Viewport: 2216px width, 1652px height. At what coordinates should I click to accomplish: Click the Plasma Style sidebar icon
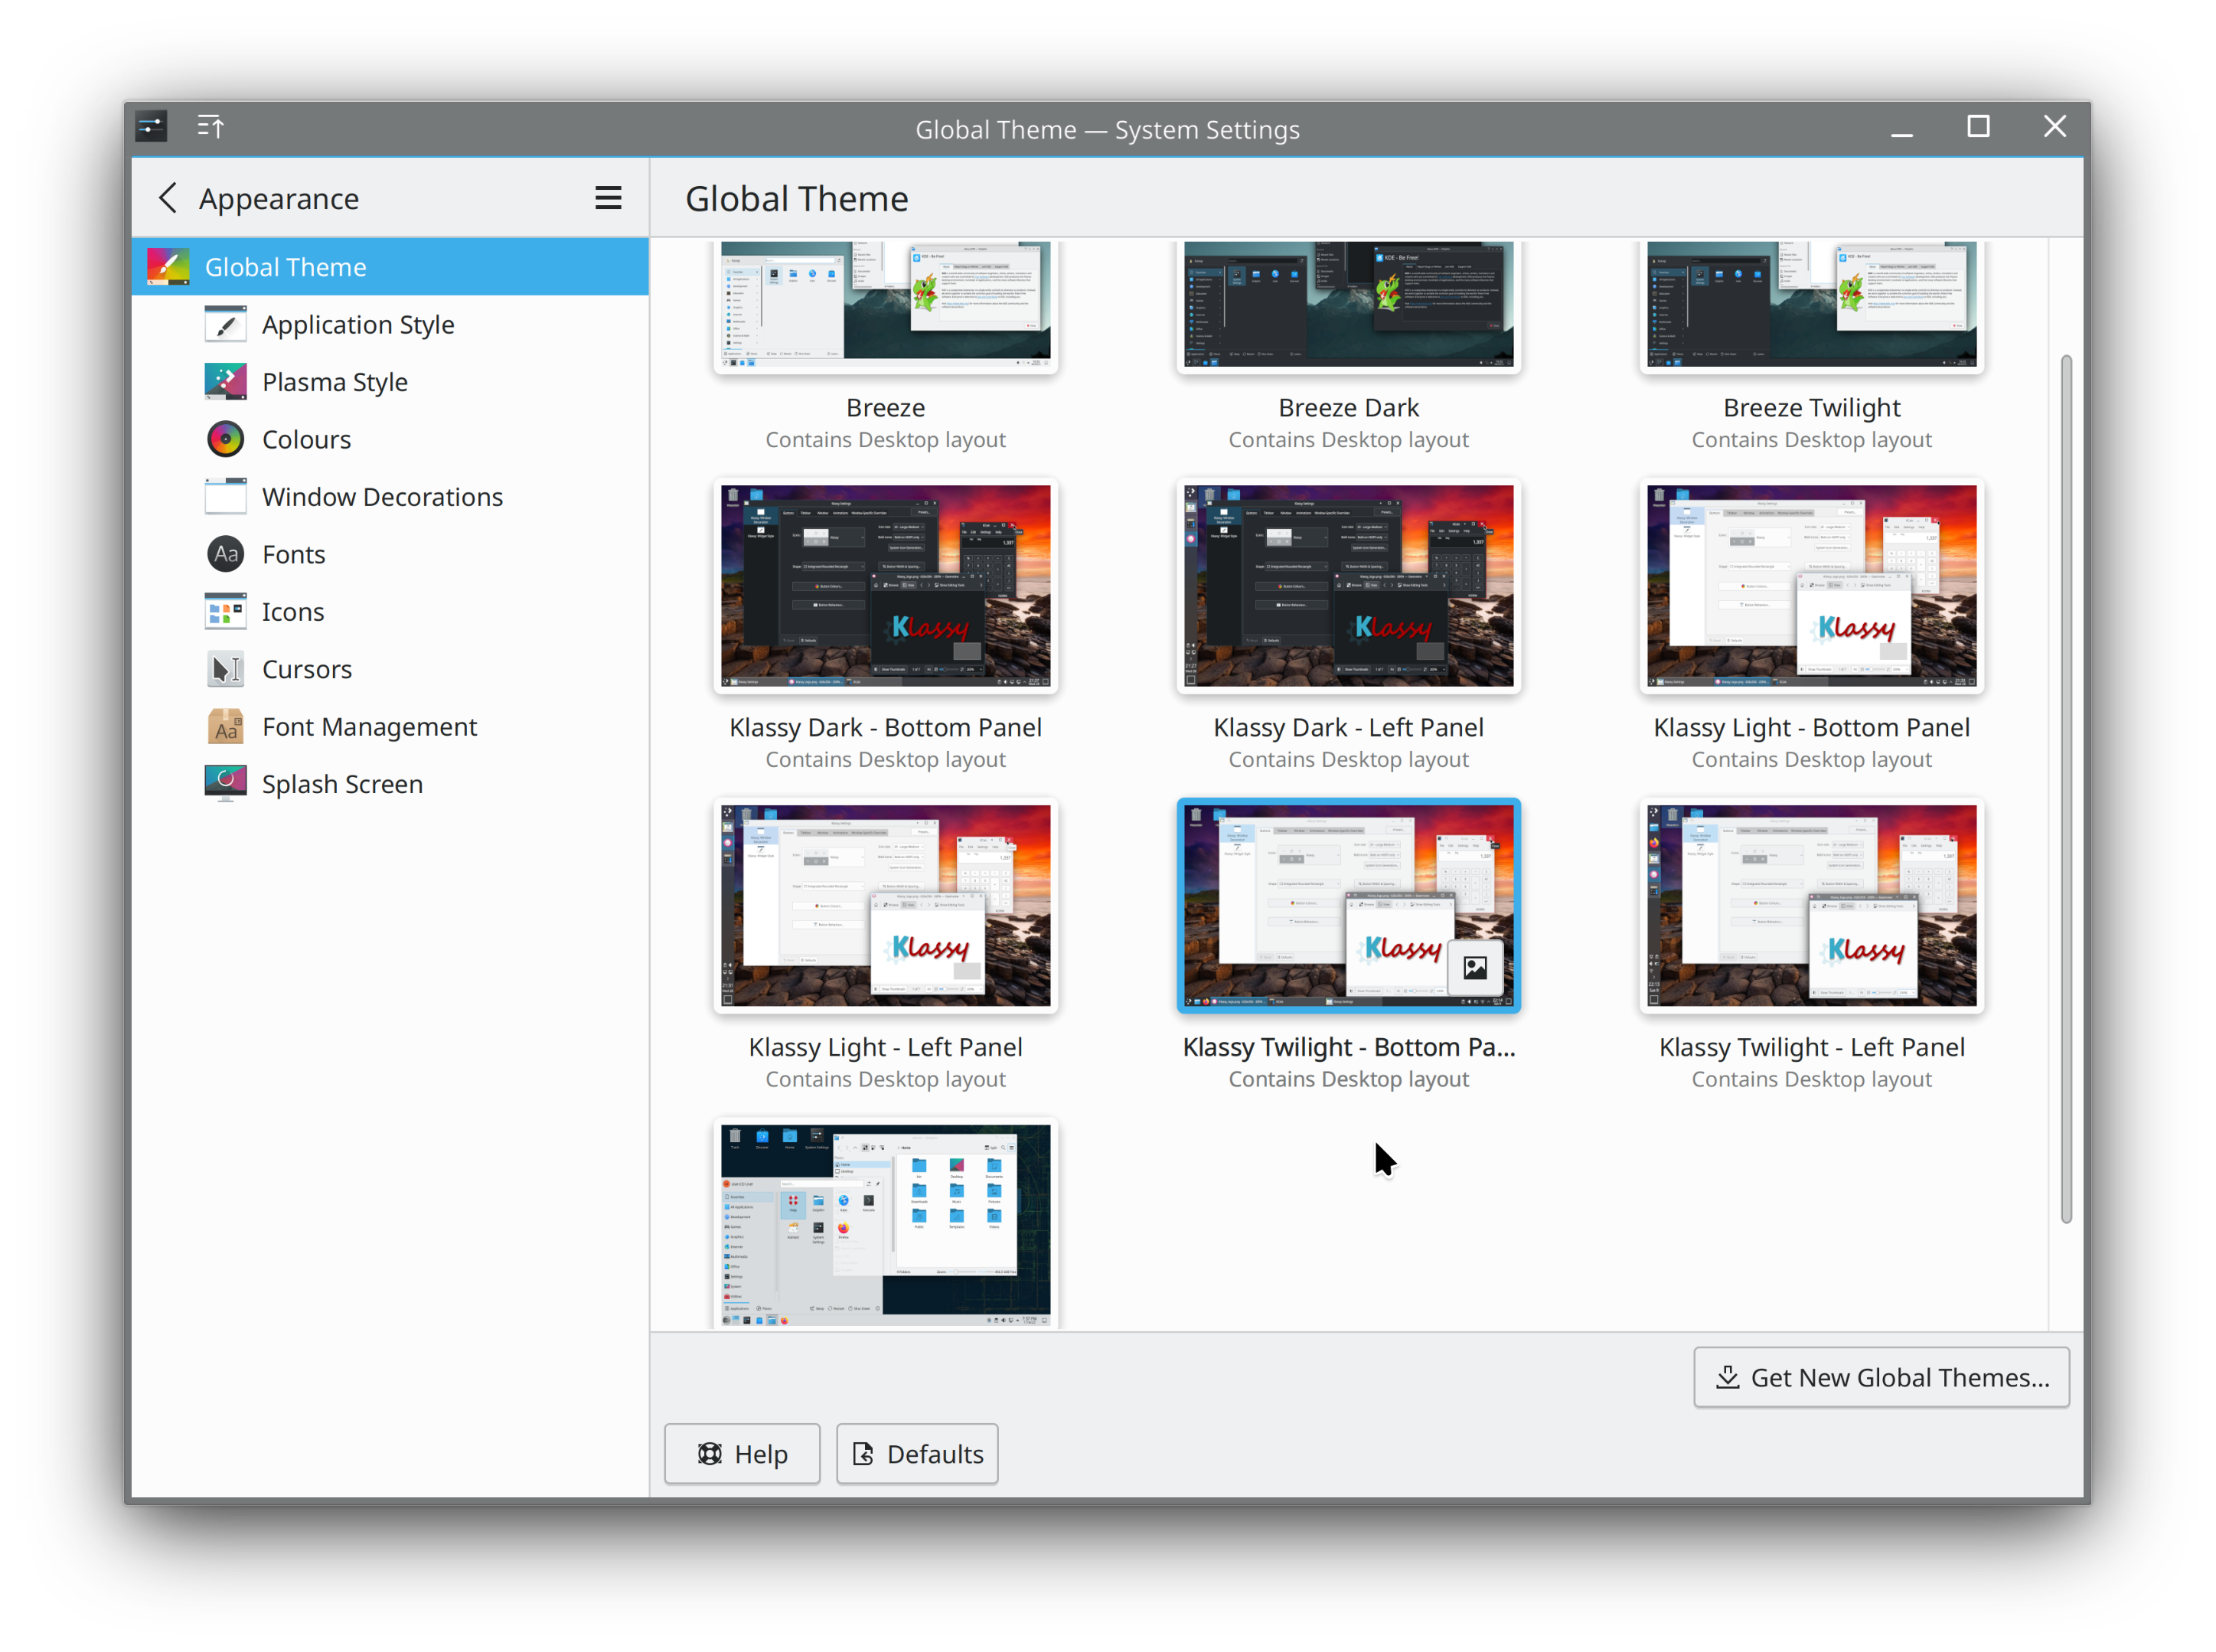225,382
